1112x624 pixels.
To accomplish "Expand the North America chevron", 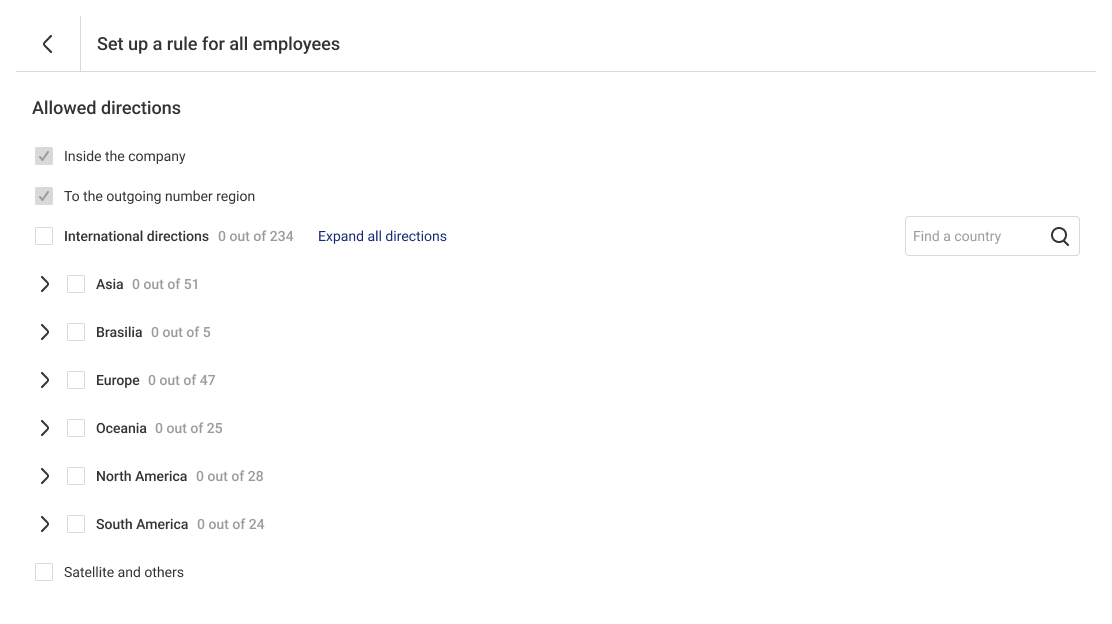I will (45, 477).
